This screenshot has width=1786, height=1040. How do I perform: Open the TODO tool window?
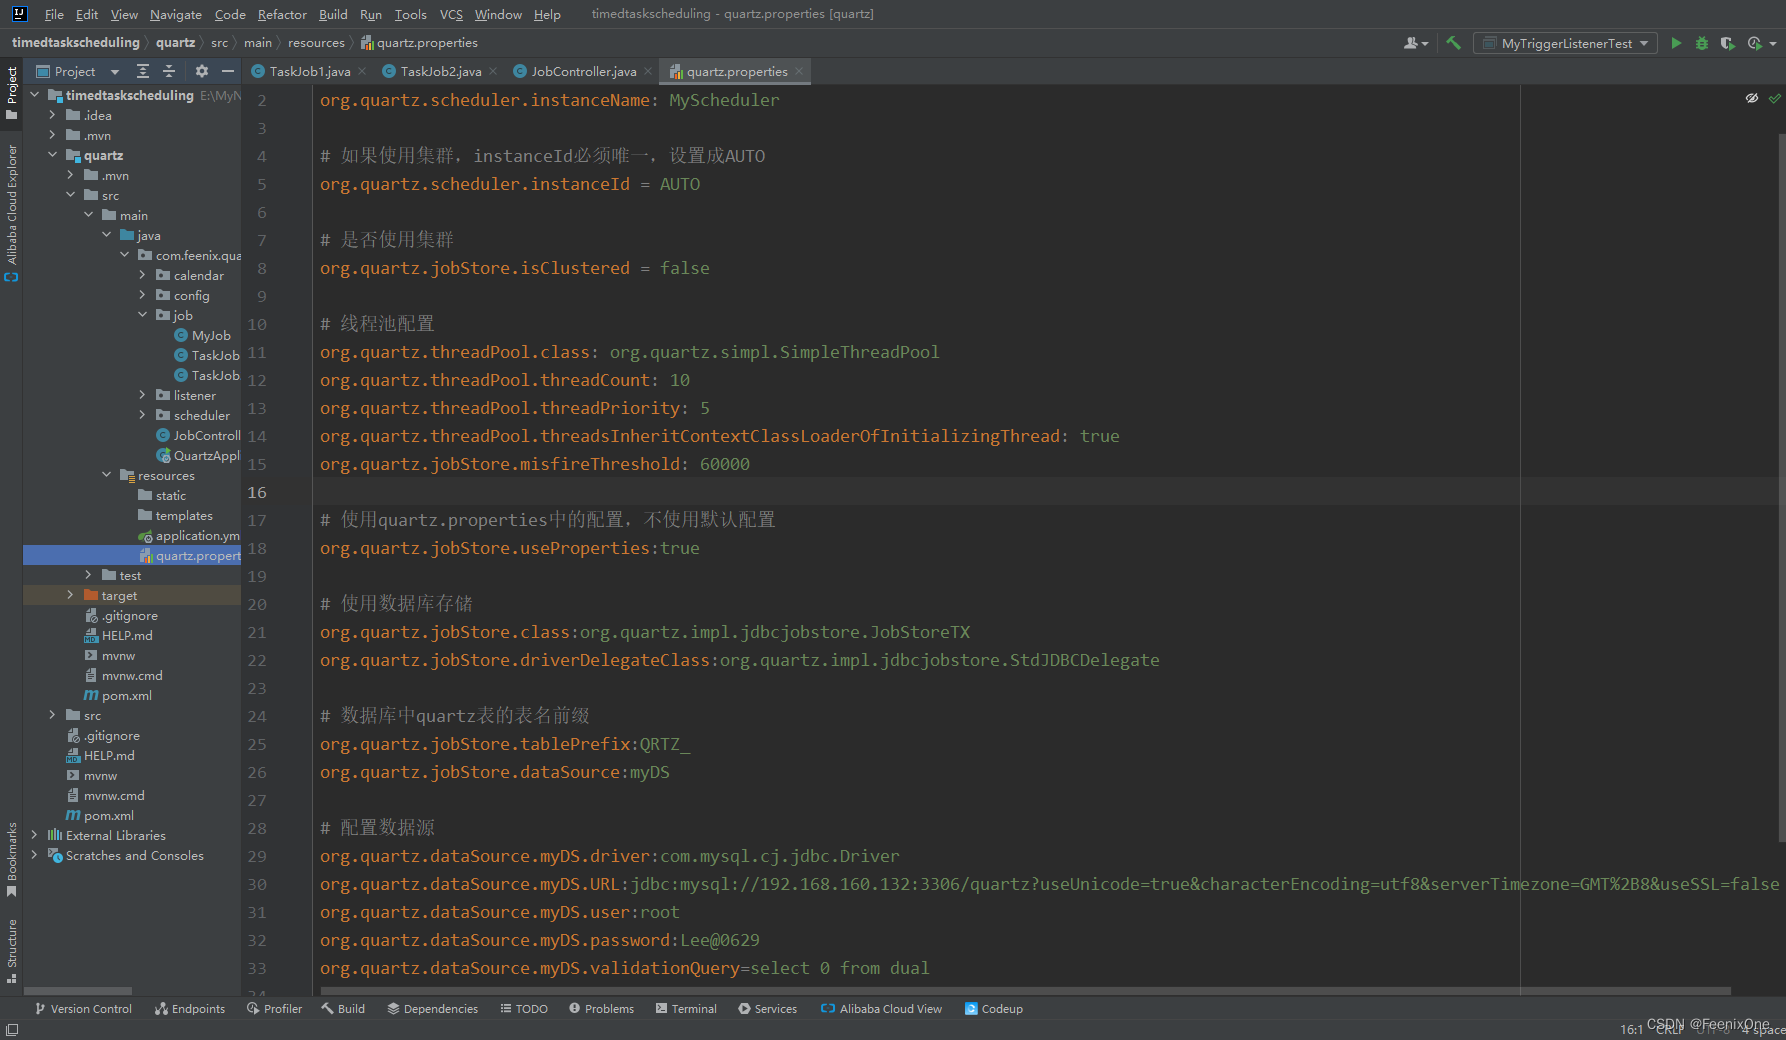[524, 1009]
